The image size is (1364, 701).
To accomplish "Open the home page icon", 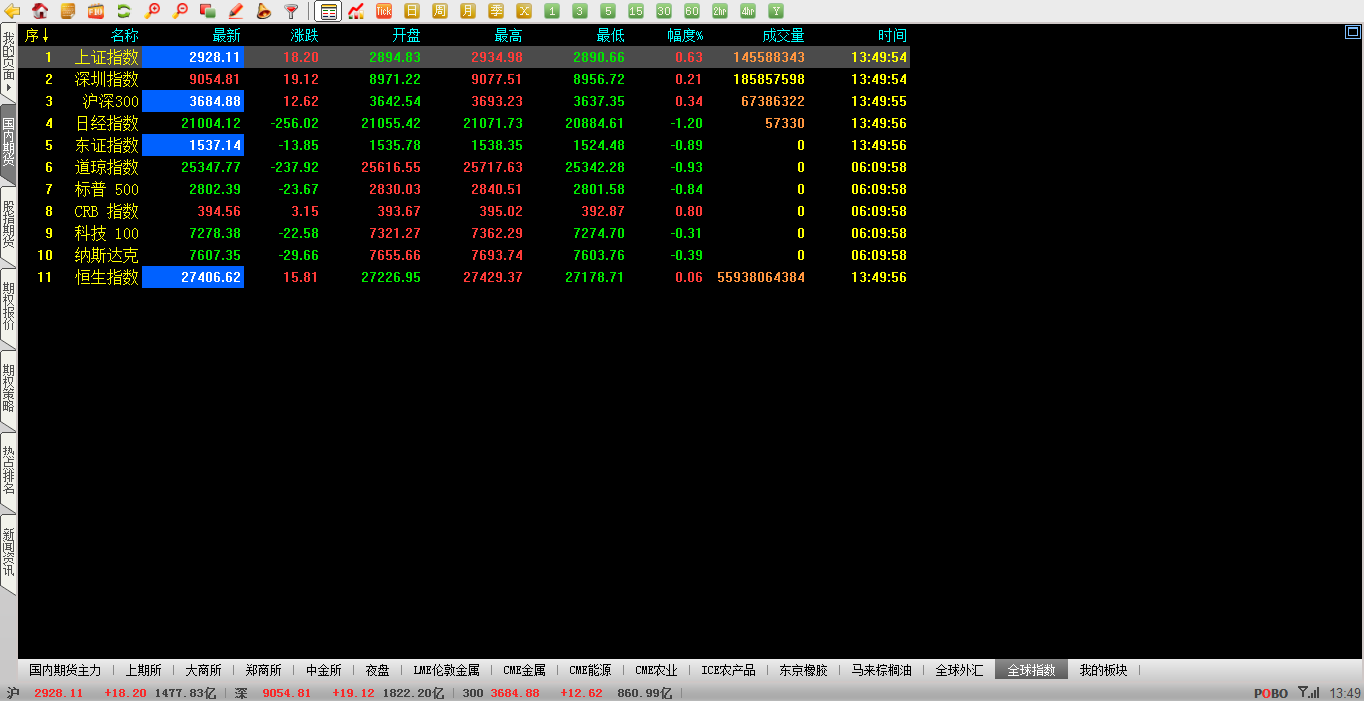I will point(40,11).
